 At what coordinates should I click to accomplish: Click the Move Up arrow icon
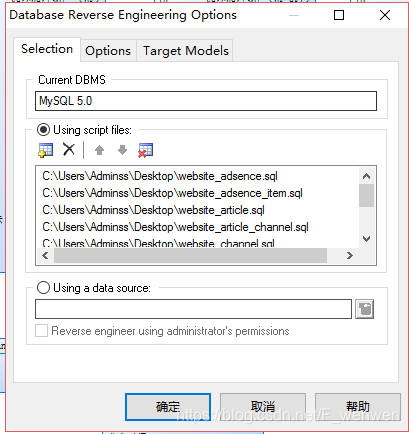tap(99, 150)
